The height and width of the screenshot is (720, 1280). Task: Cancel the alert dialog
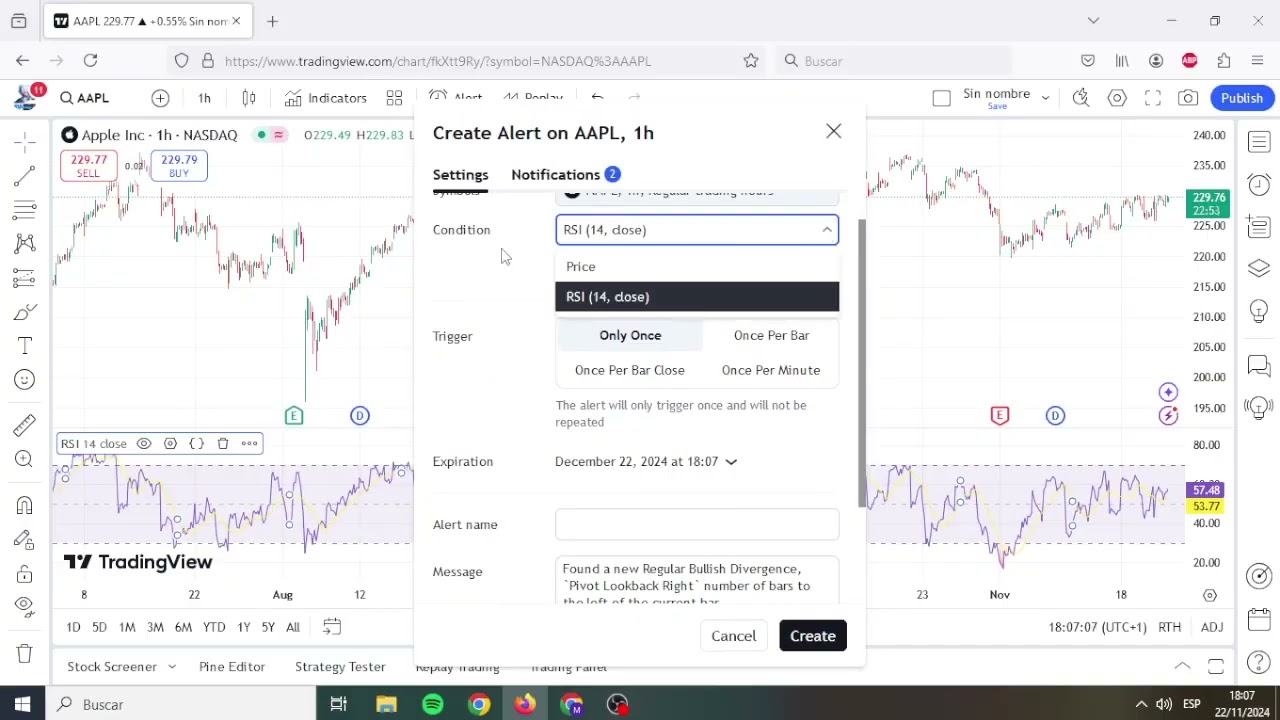pos(733,636)
